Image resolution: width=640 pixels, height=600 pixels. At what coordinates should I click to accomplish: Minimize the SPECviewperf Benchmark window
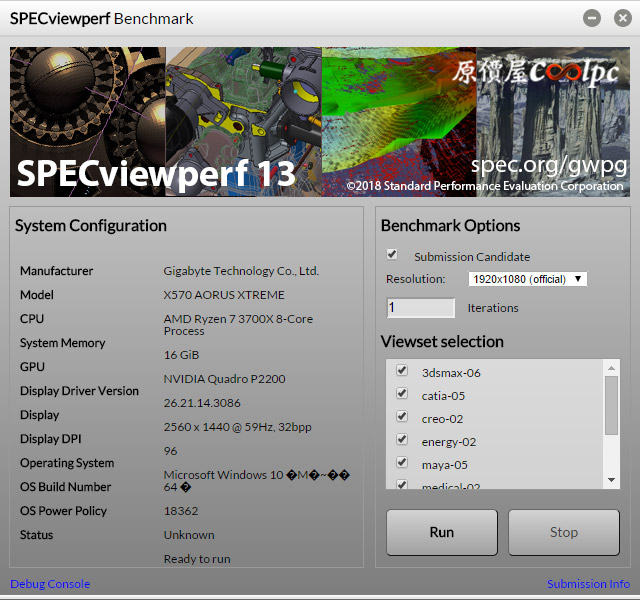[x=592, y=18]
